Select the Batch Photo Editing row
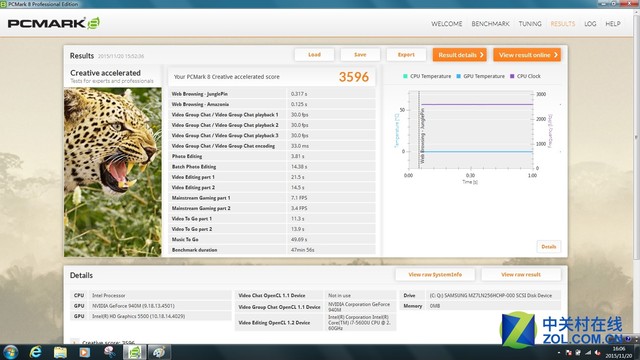This screenshot has width=640, height=360. [x=272, y=167]
